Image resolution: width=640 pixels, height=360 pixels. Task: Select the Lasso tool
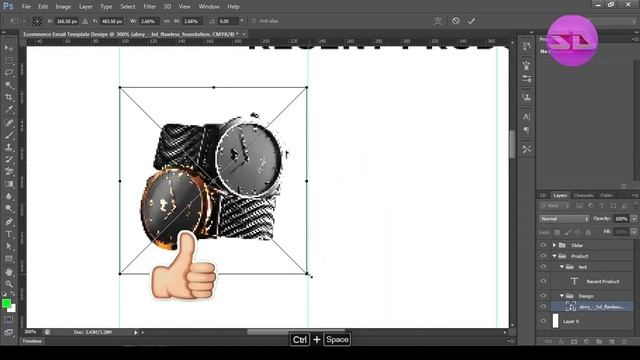point(9,73)
